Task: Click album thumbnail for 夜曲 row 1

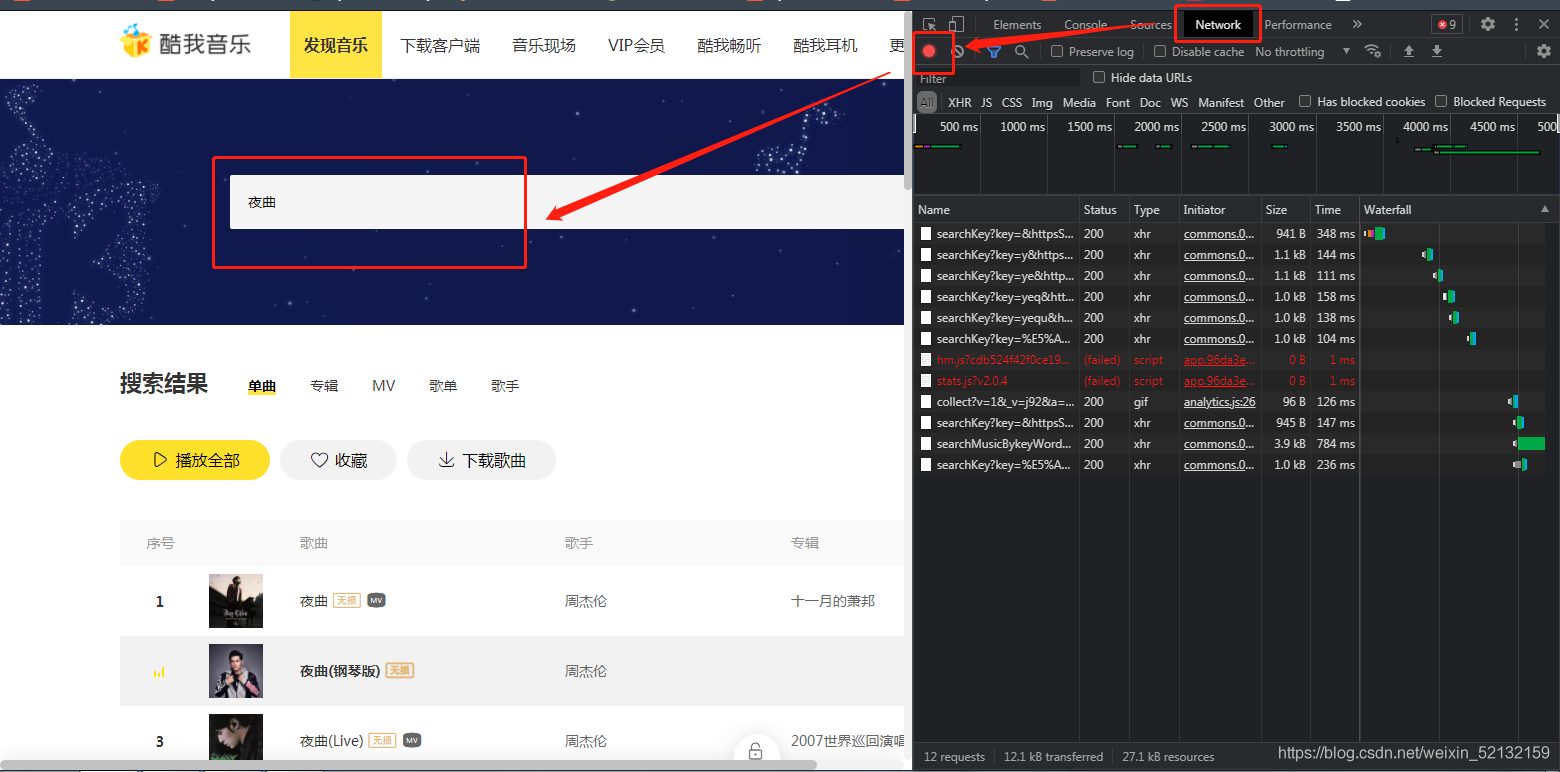Action: pos(236,601)
